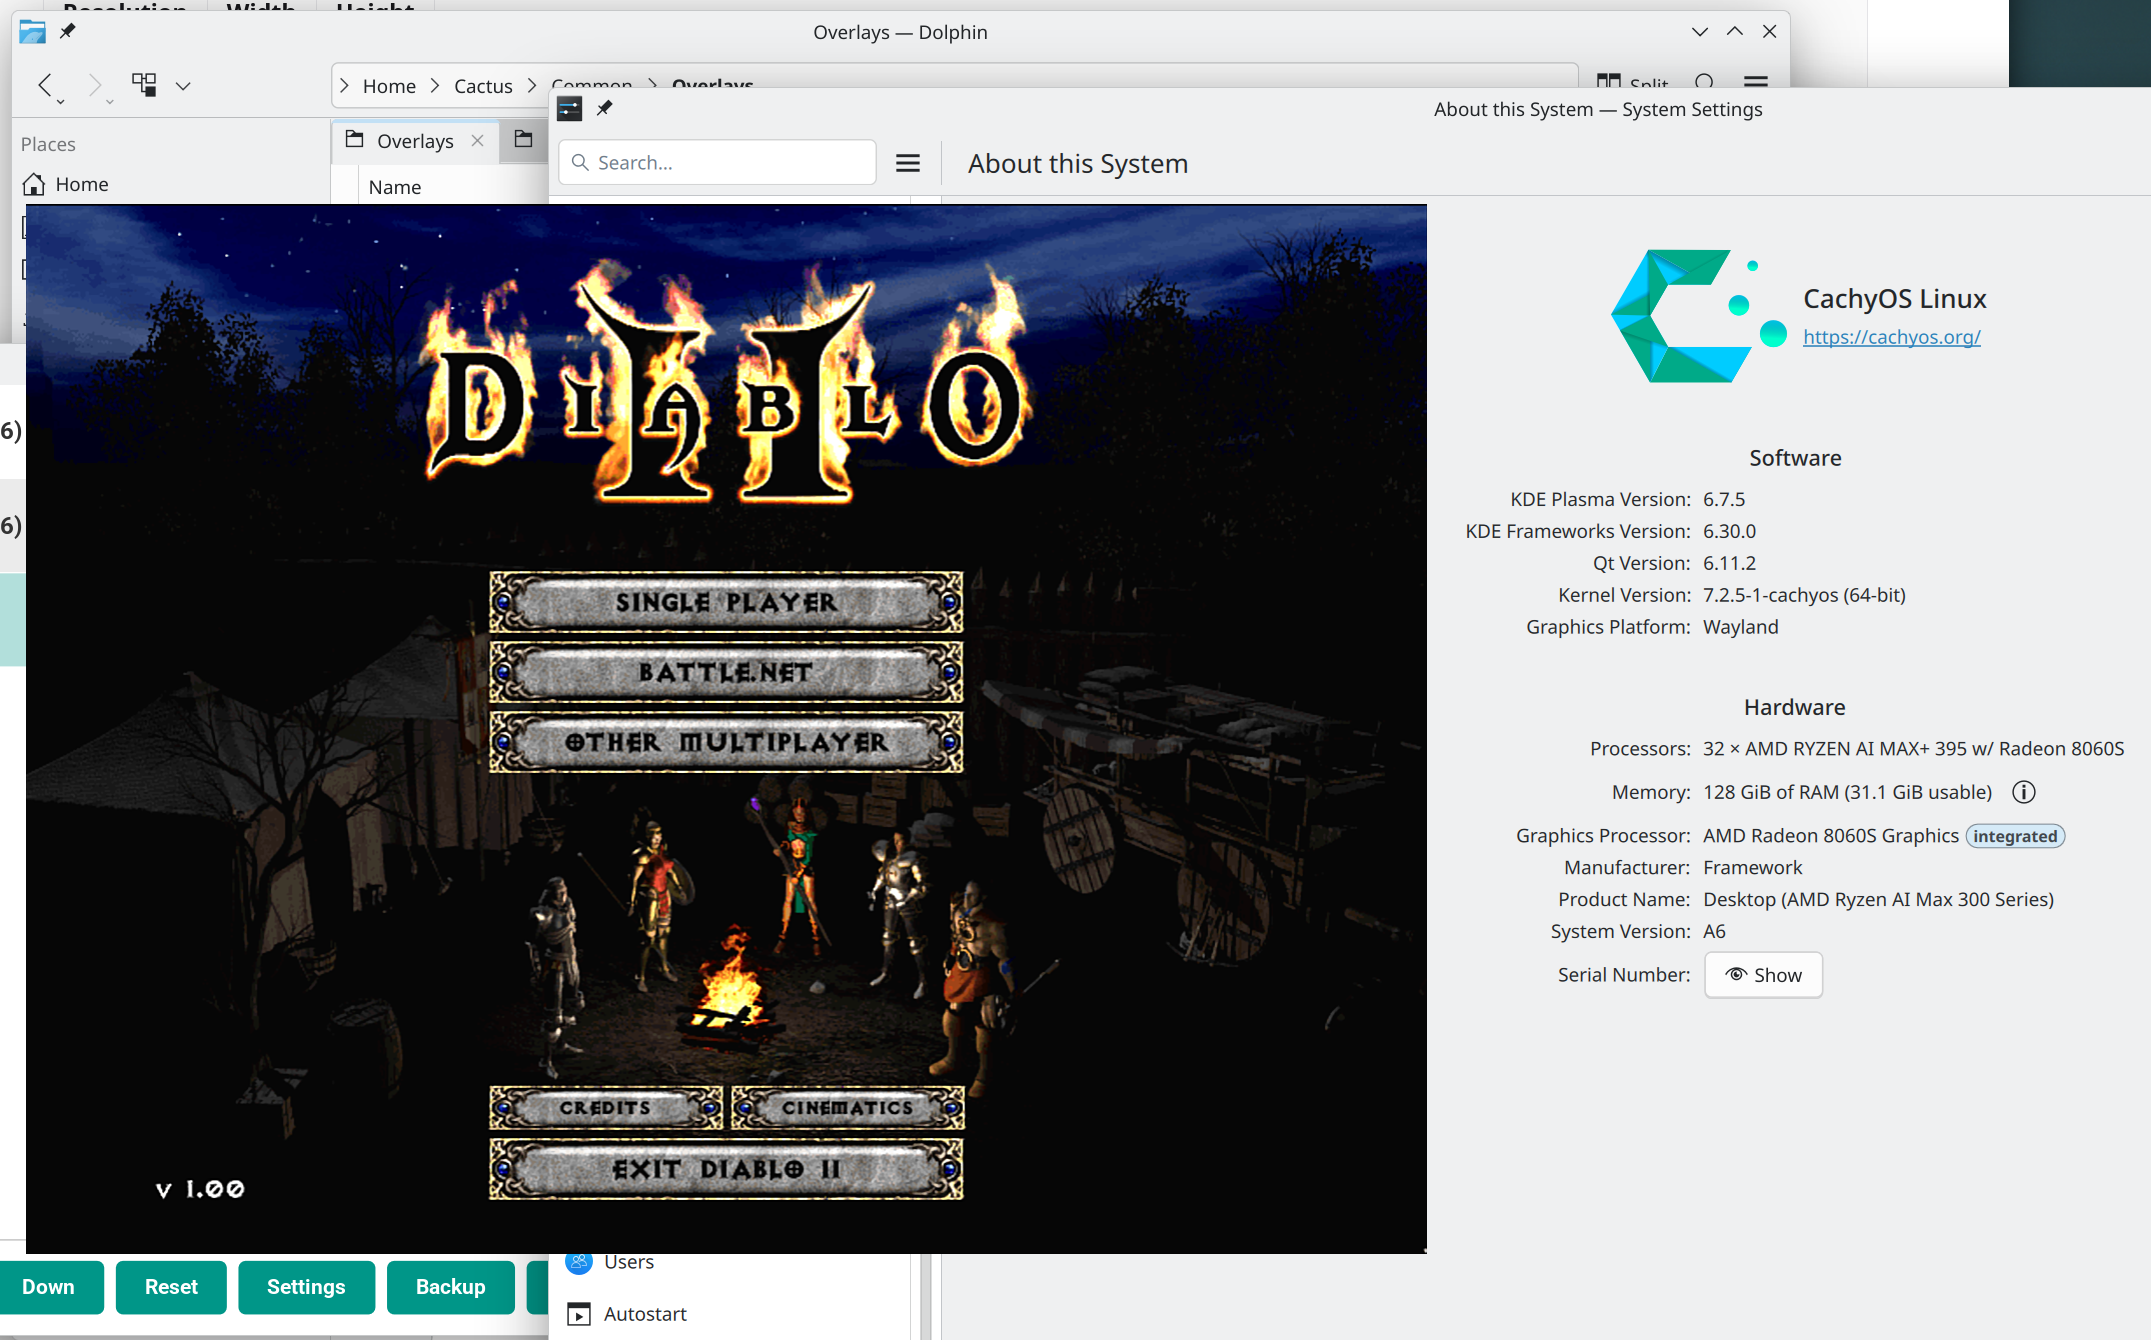The image size is (2151, 1340).
Task: Open Home in Dolphin Places panel
Action: (82, 184)
